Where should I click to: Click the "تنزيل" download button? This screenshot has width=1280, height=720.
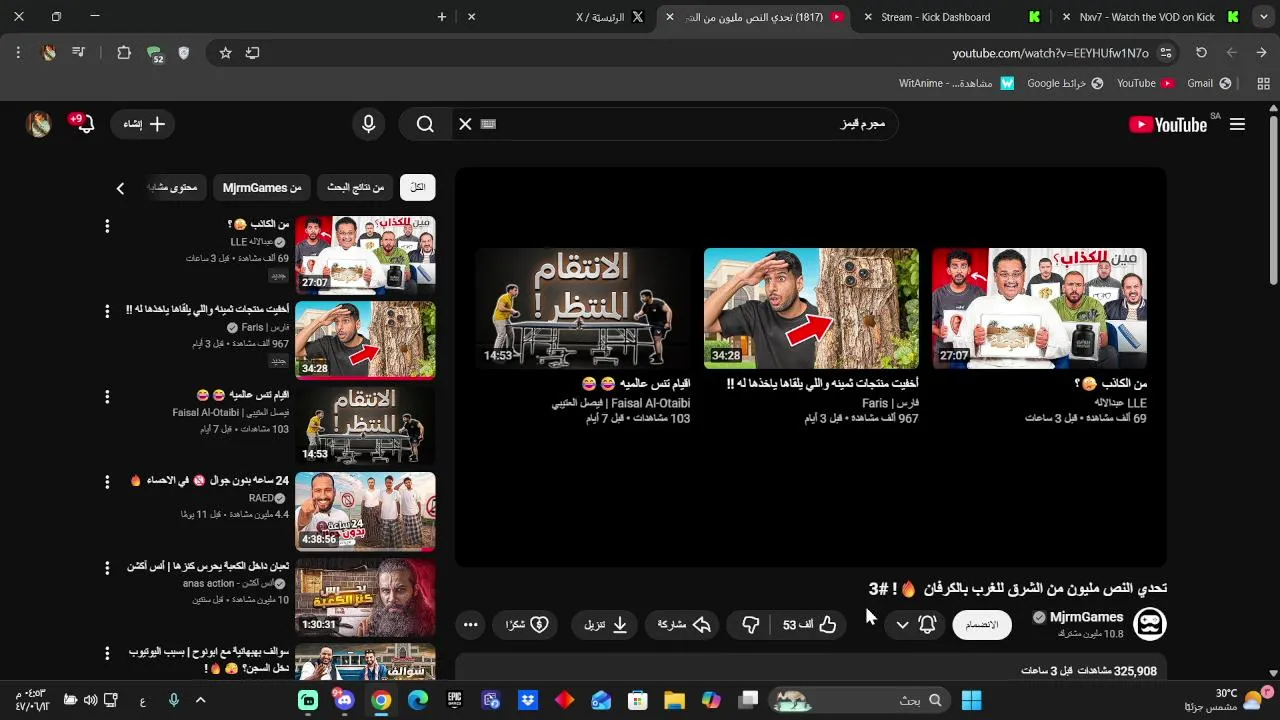point(606,625)
